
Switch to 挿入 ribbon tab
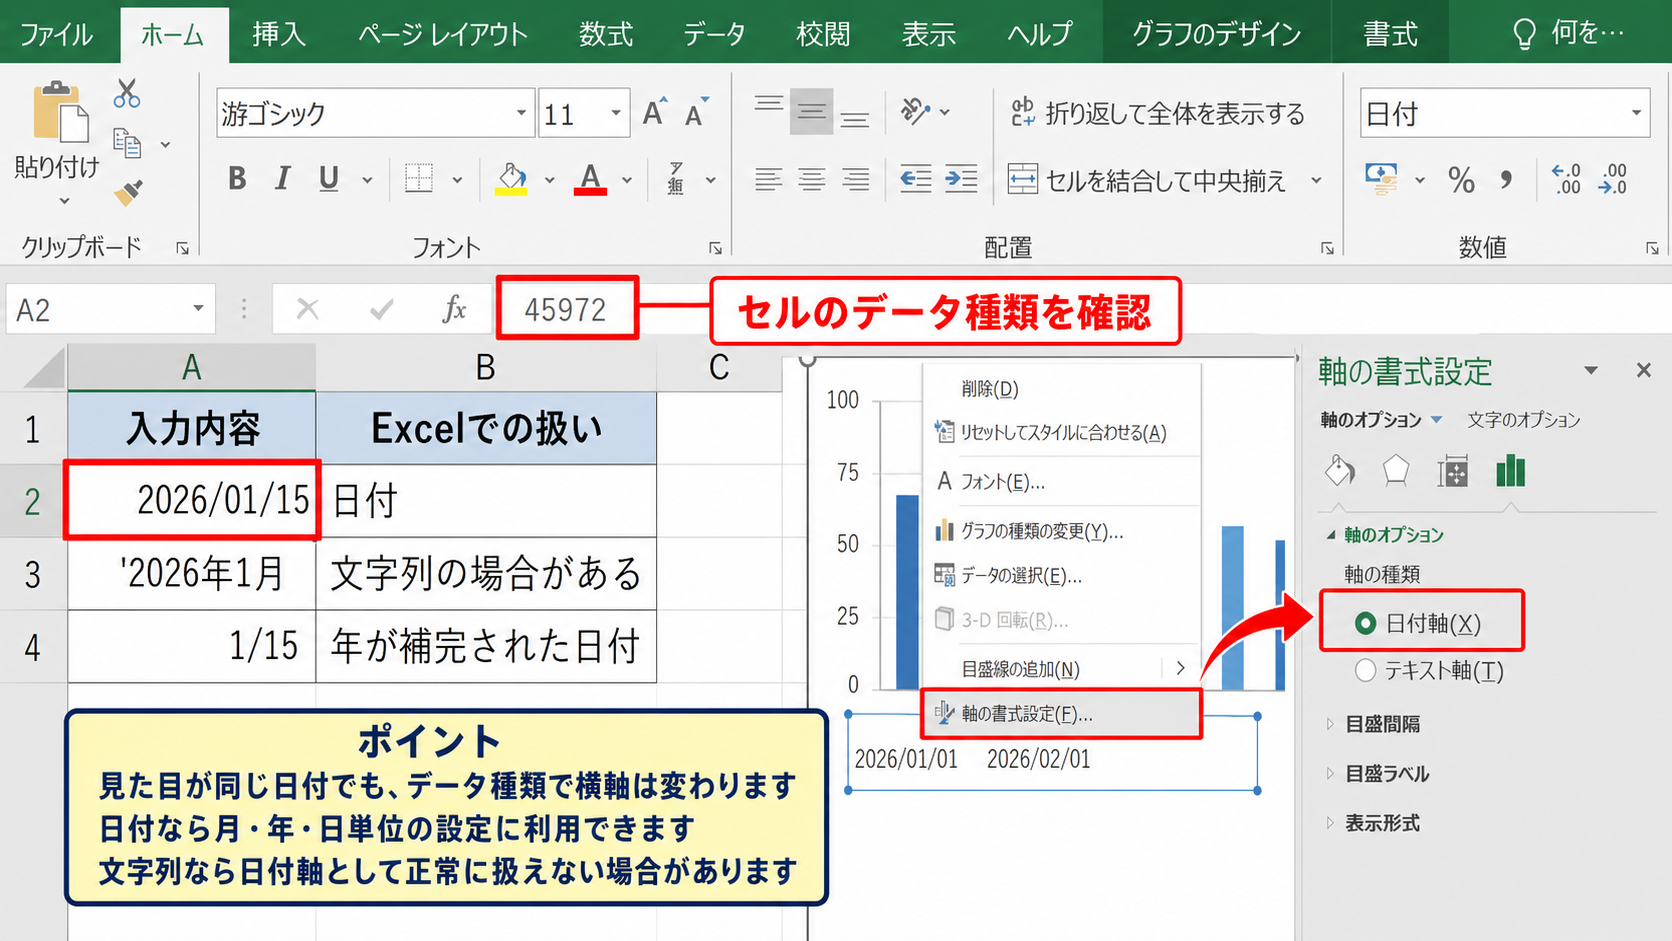click(278, 34)
